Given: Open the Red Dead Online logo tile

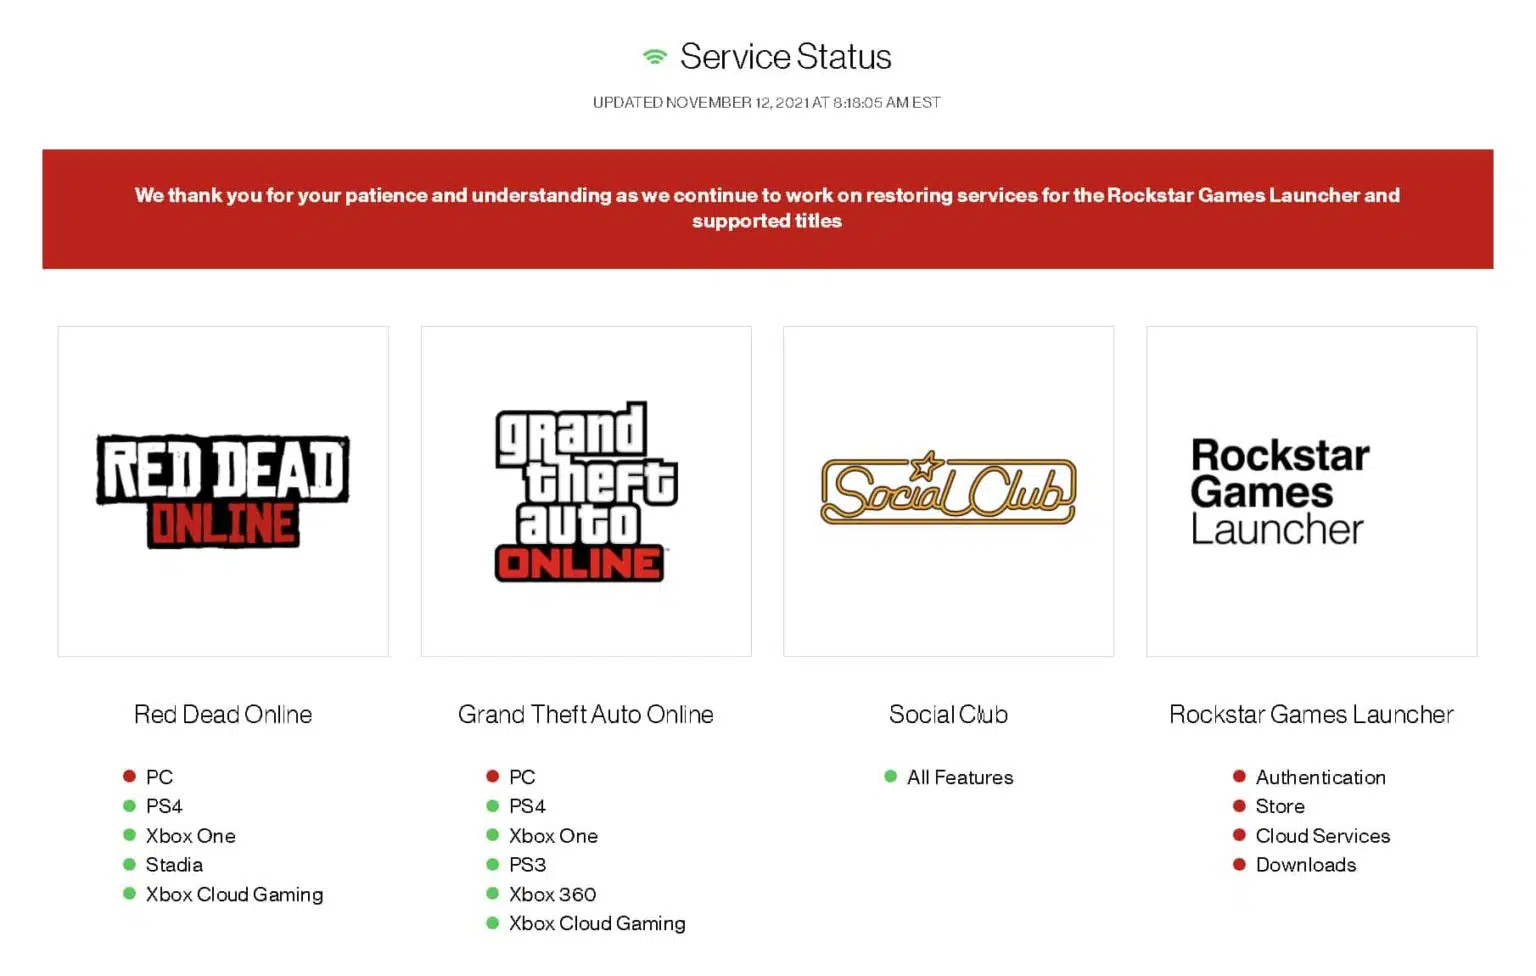Looking at the screenshot, I should [223, 491].
